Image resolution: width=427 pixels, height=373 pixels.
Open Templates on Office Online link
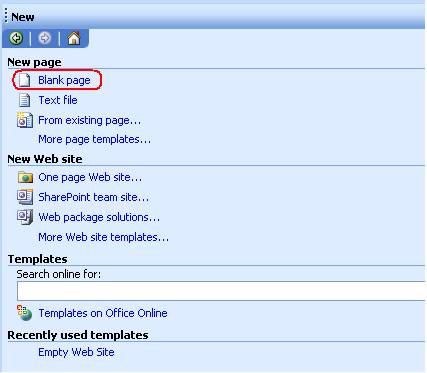(x=103, y=313)
